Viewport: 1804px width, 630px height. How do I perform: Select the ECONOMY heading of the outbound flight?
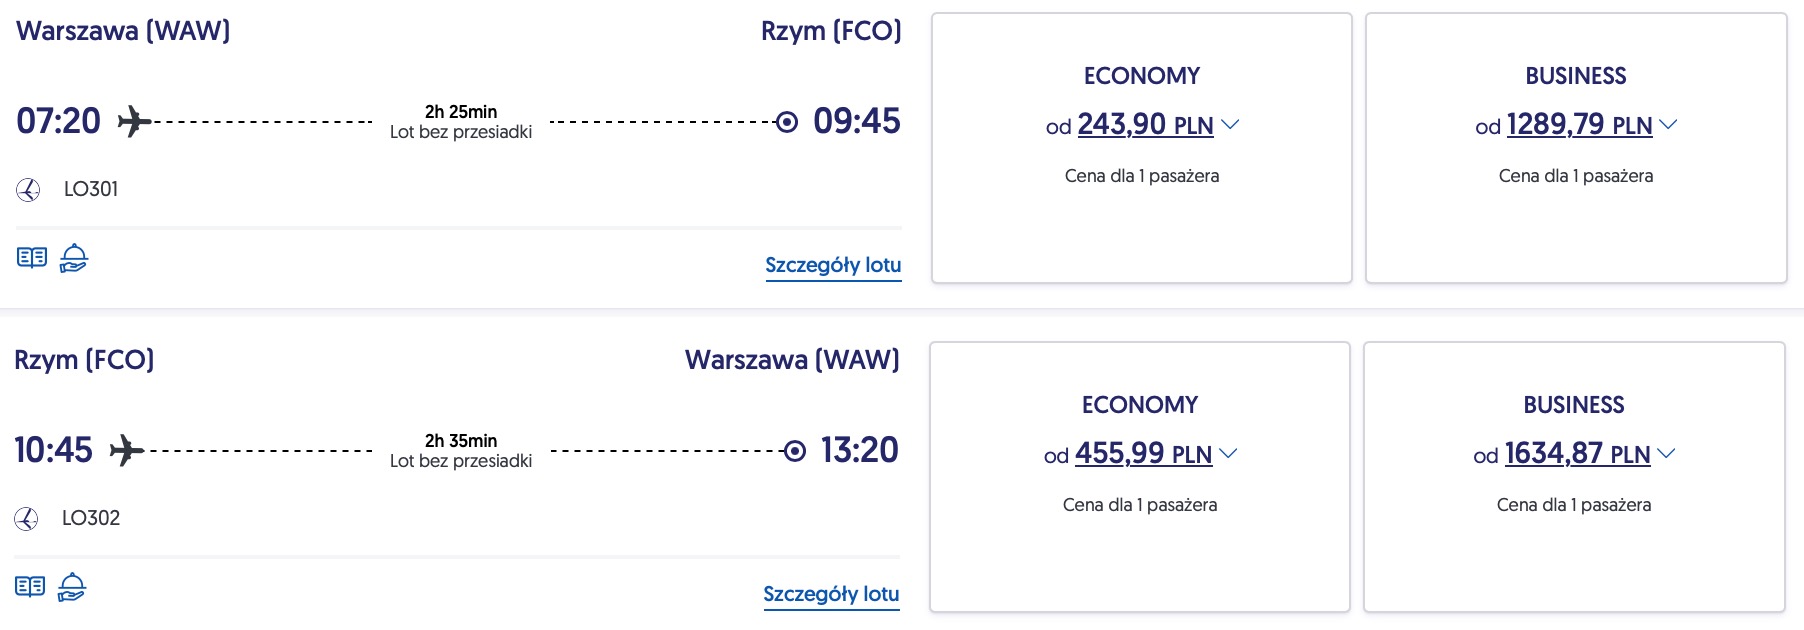click(x=1142, y=76)
